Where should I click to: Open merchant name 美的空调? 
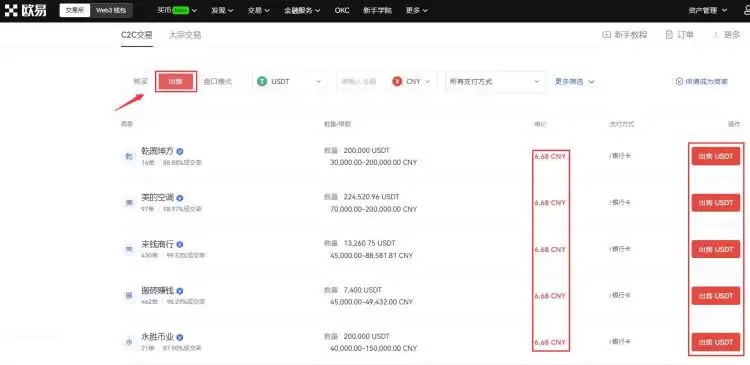pos(157,198)
